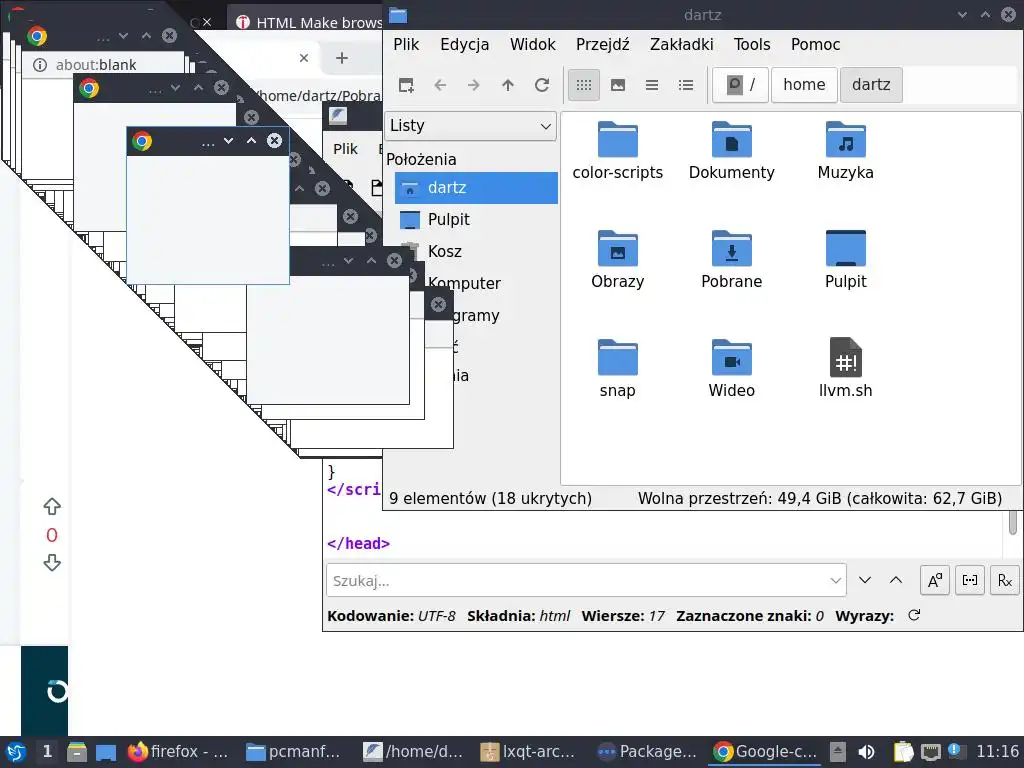The image size is (1024, 768).
Task: Switch to Google-chrome taskbar entry
Action: pyautogui.click(x=765, y=752)
